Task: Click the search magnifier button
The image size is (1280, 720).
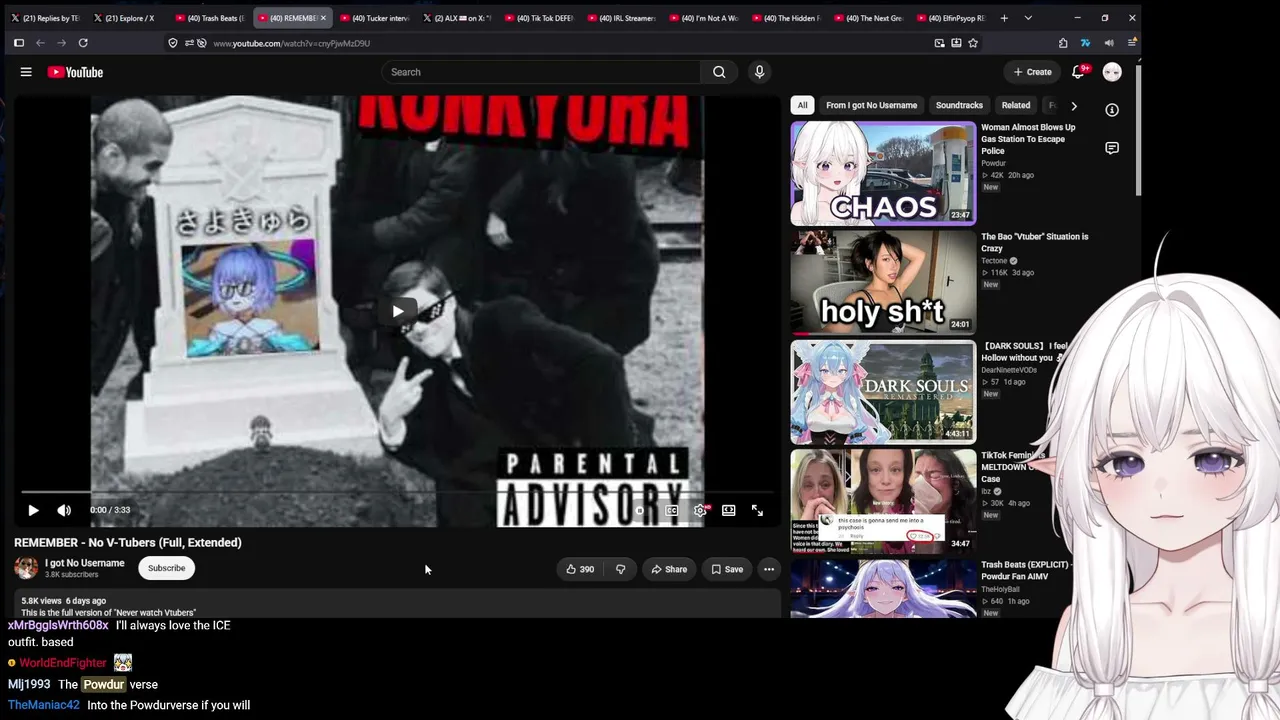Action: [719, 72]
